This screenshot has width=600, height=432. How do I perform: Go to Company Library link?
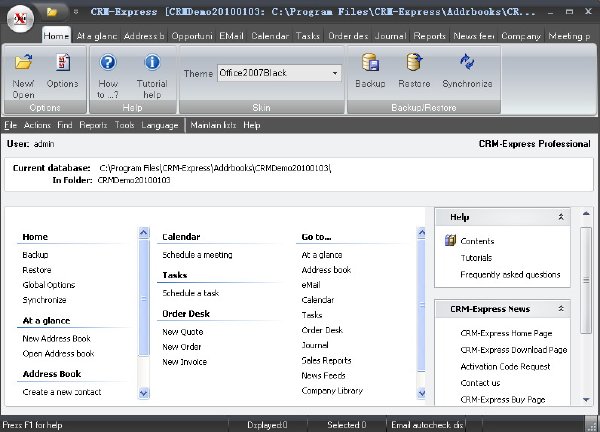pyautogui.click(x=332, y=390)
